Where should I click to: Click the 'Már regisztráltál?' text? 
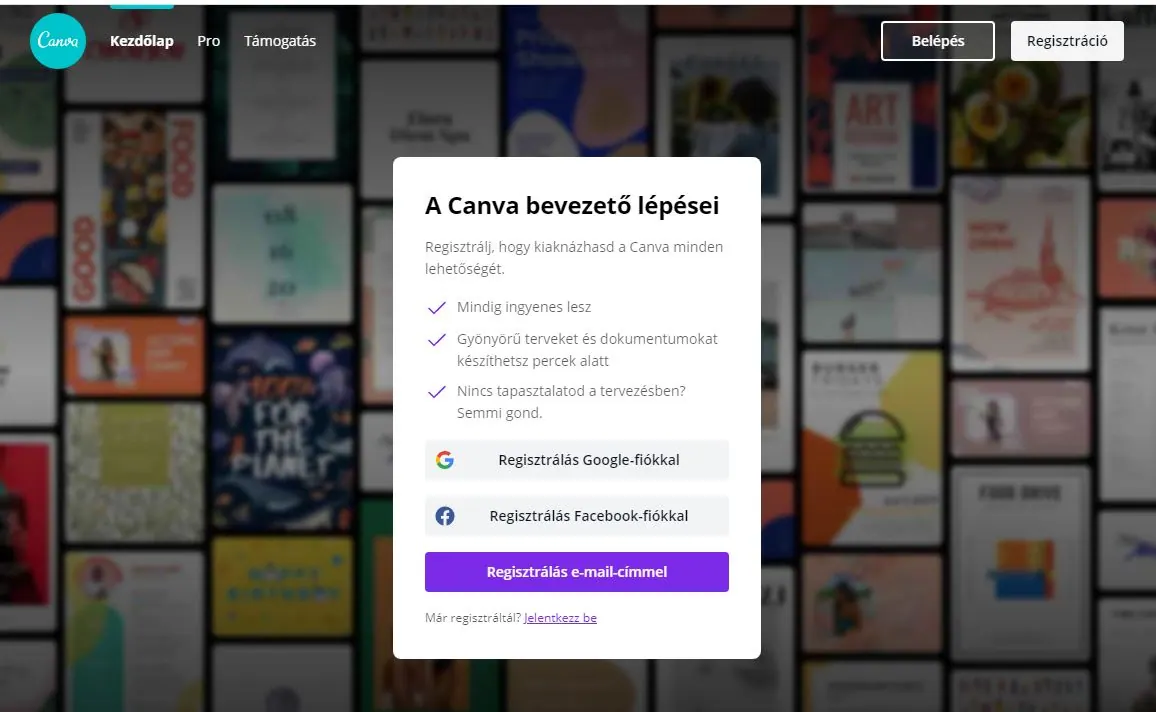click(473, 618)
